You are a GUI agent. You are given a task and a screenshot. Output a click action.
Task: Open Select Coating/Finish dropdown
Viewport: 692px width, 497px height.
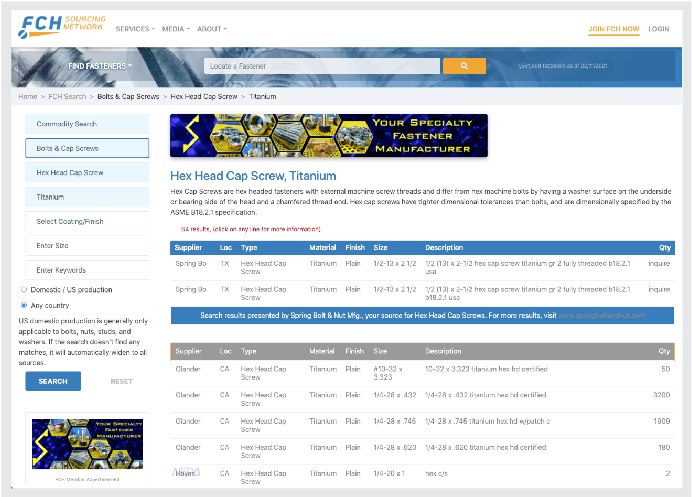point(87,221)
